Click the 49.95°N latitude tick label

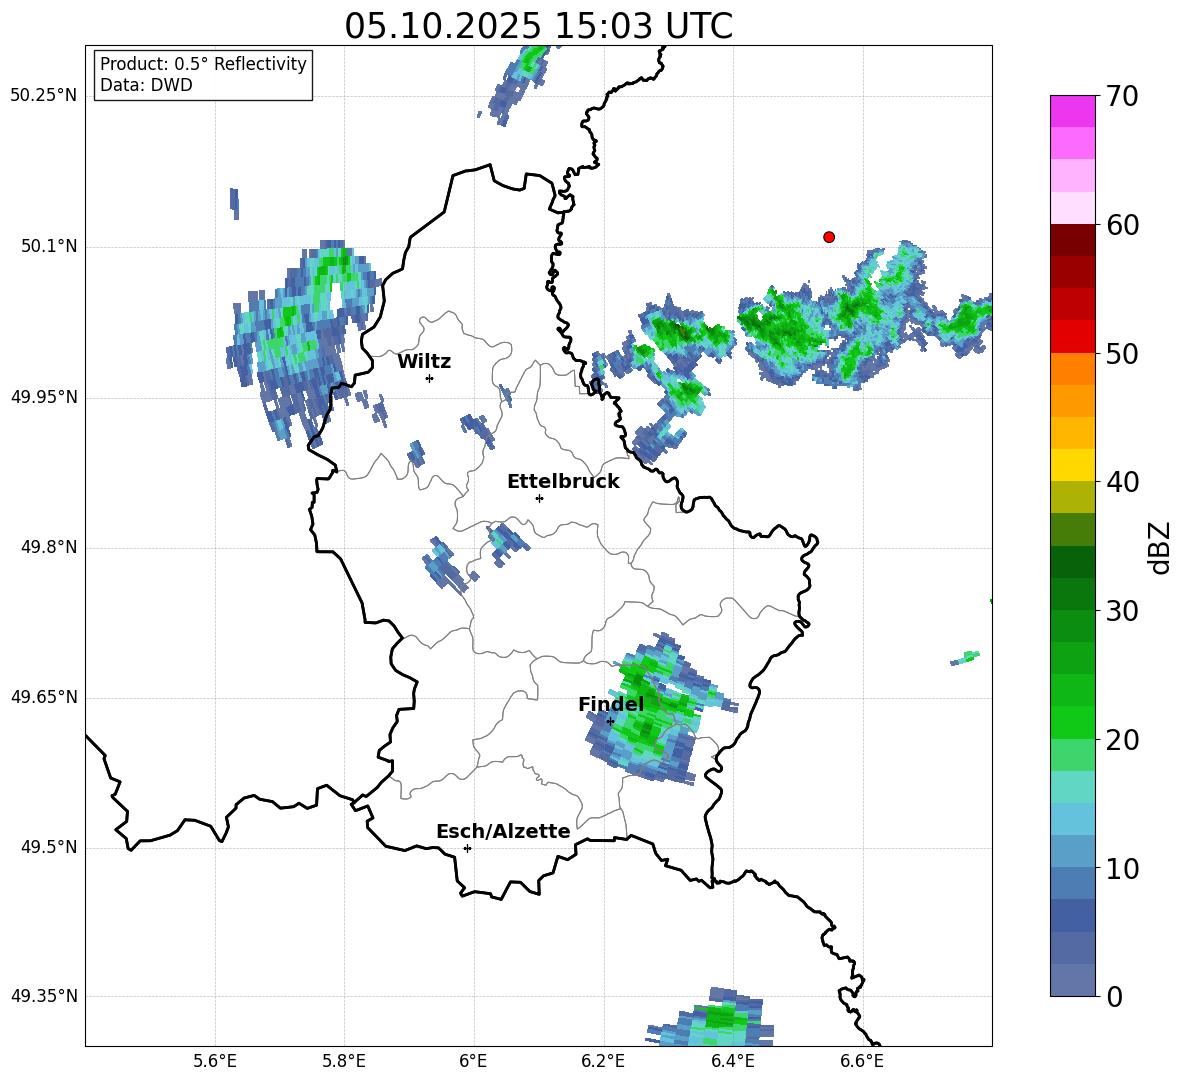click(43, 397)
